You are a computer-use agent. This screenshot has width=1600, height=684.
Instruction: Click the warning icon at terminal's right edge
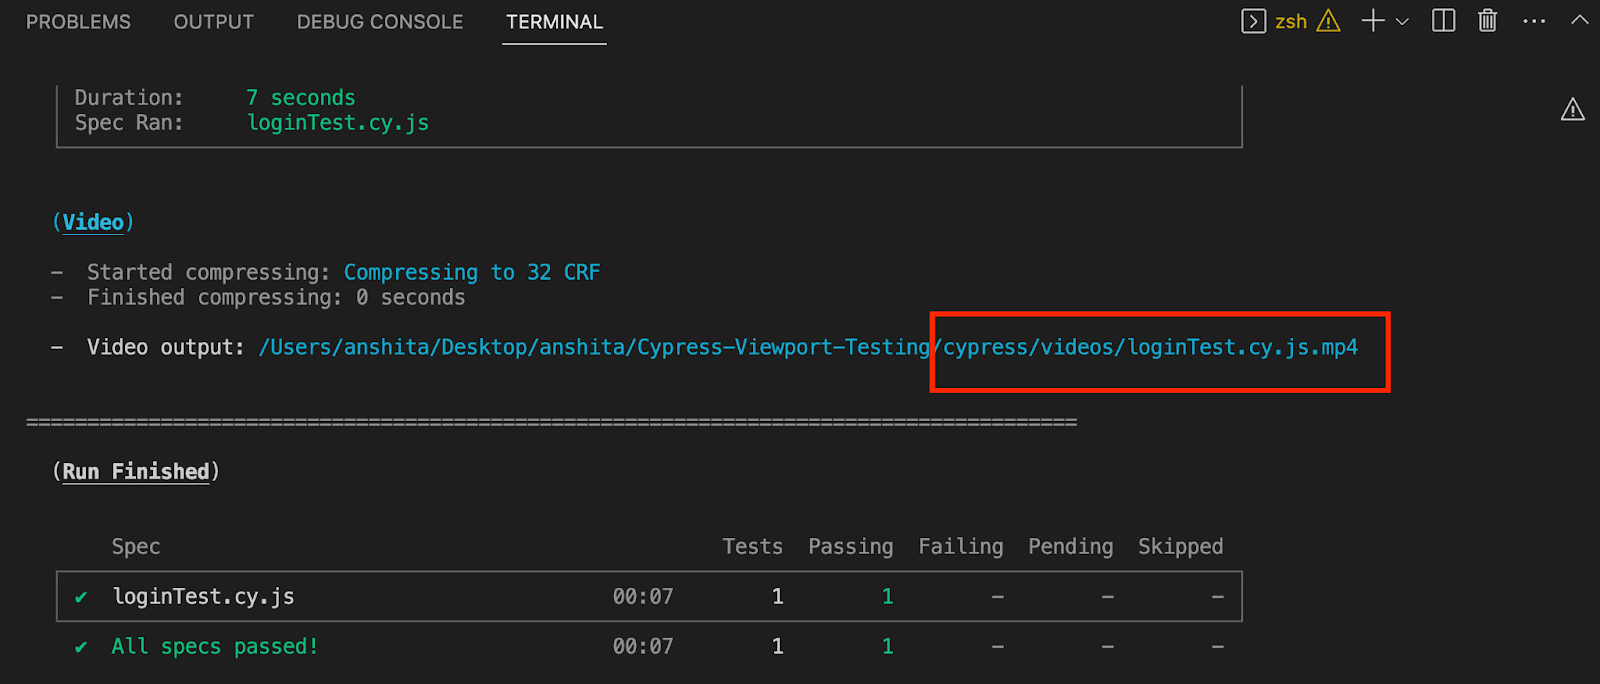click(1573, 109)
